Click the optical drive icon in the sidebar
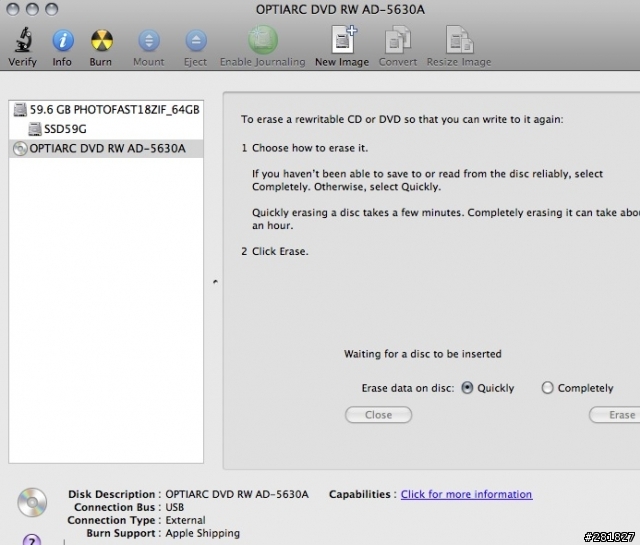The width and height of the screenshot is (640, 545). tap(20, 149)
